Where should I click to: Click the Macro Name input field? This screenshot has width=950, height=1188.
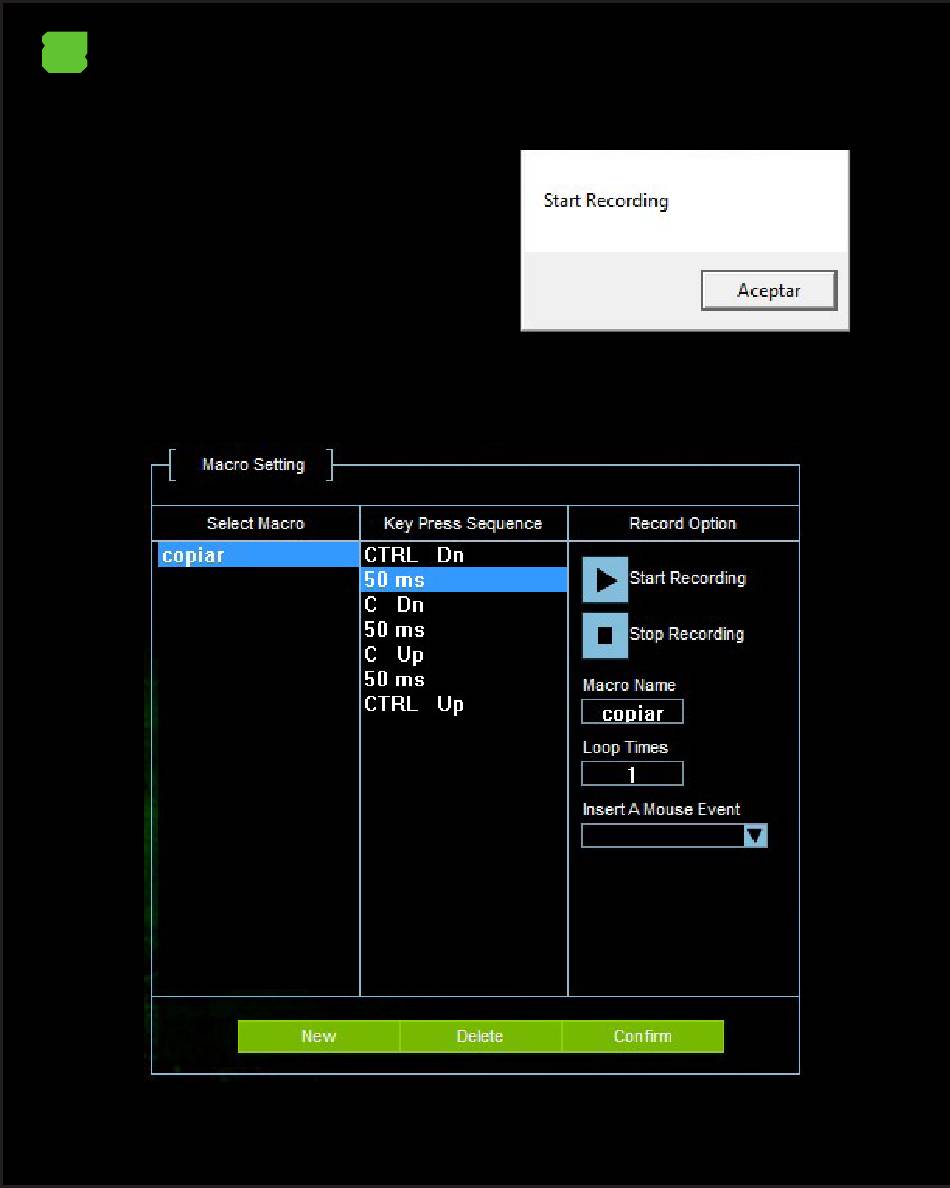pos(632,712)
